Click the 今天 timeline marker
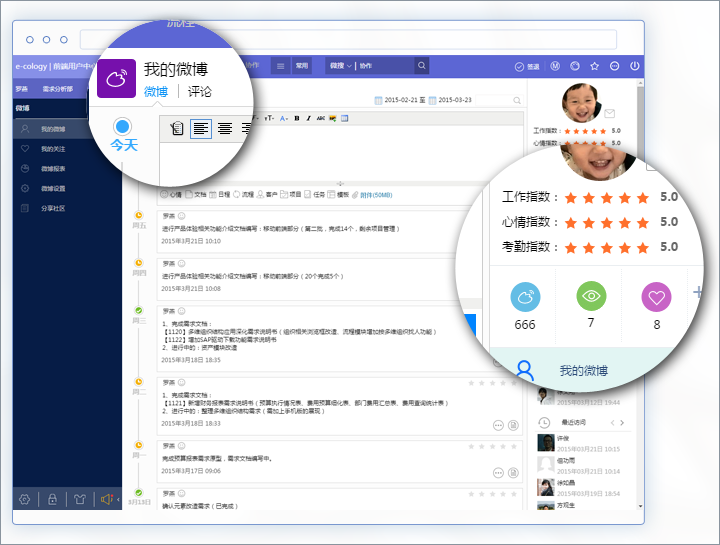The image size is (720, 545). click(x=124, y=135)
